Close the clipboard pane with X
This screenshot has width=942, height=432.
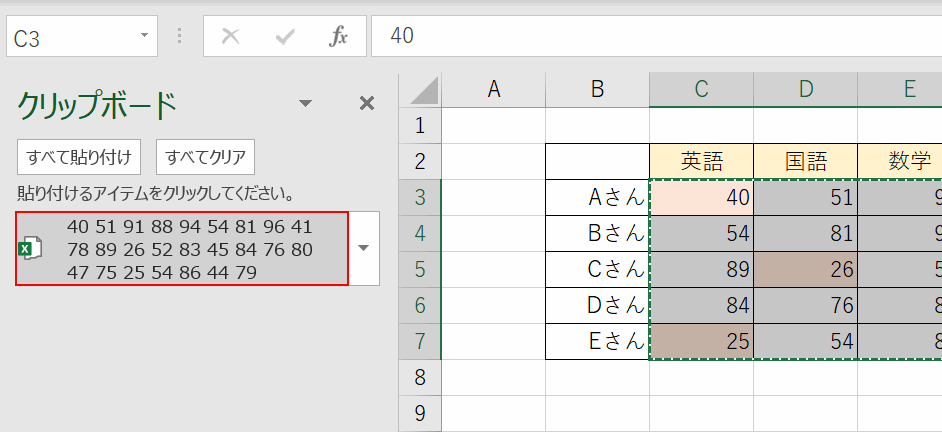tap(366, 102)
